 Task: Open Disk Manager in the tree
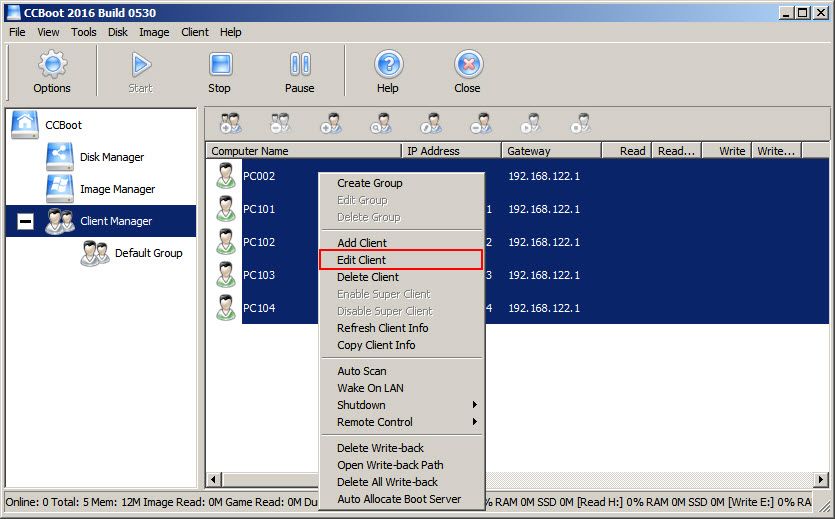point(112,157)
